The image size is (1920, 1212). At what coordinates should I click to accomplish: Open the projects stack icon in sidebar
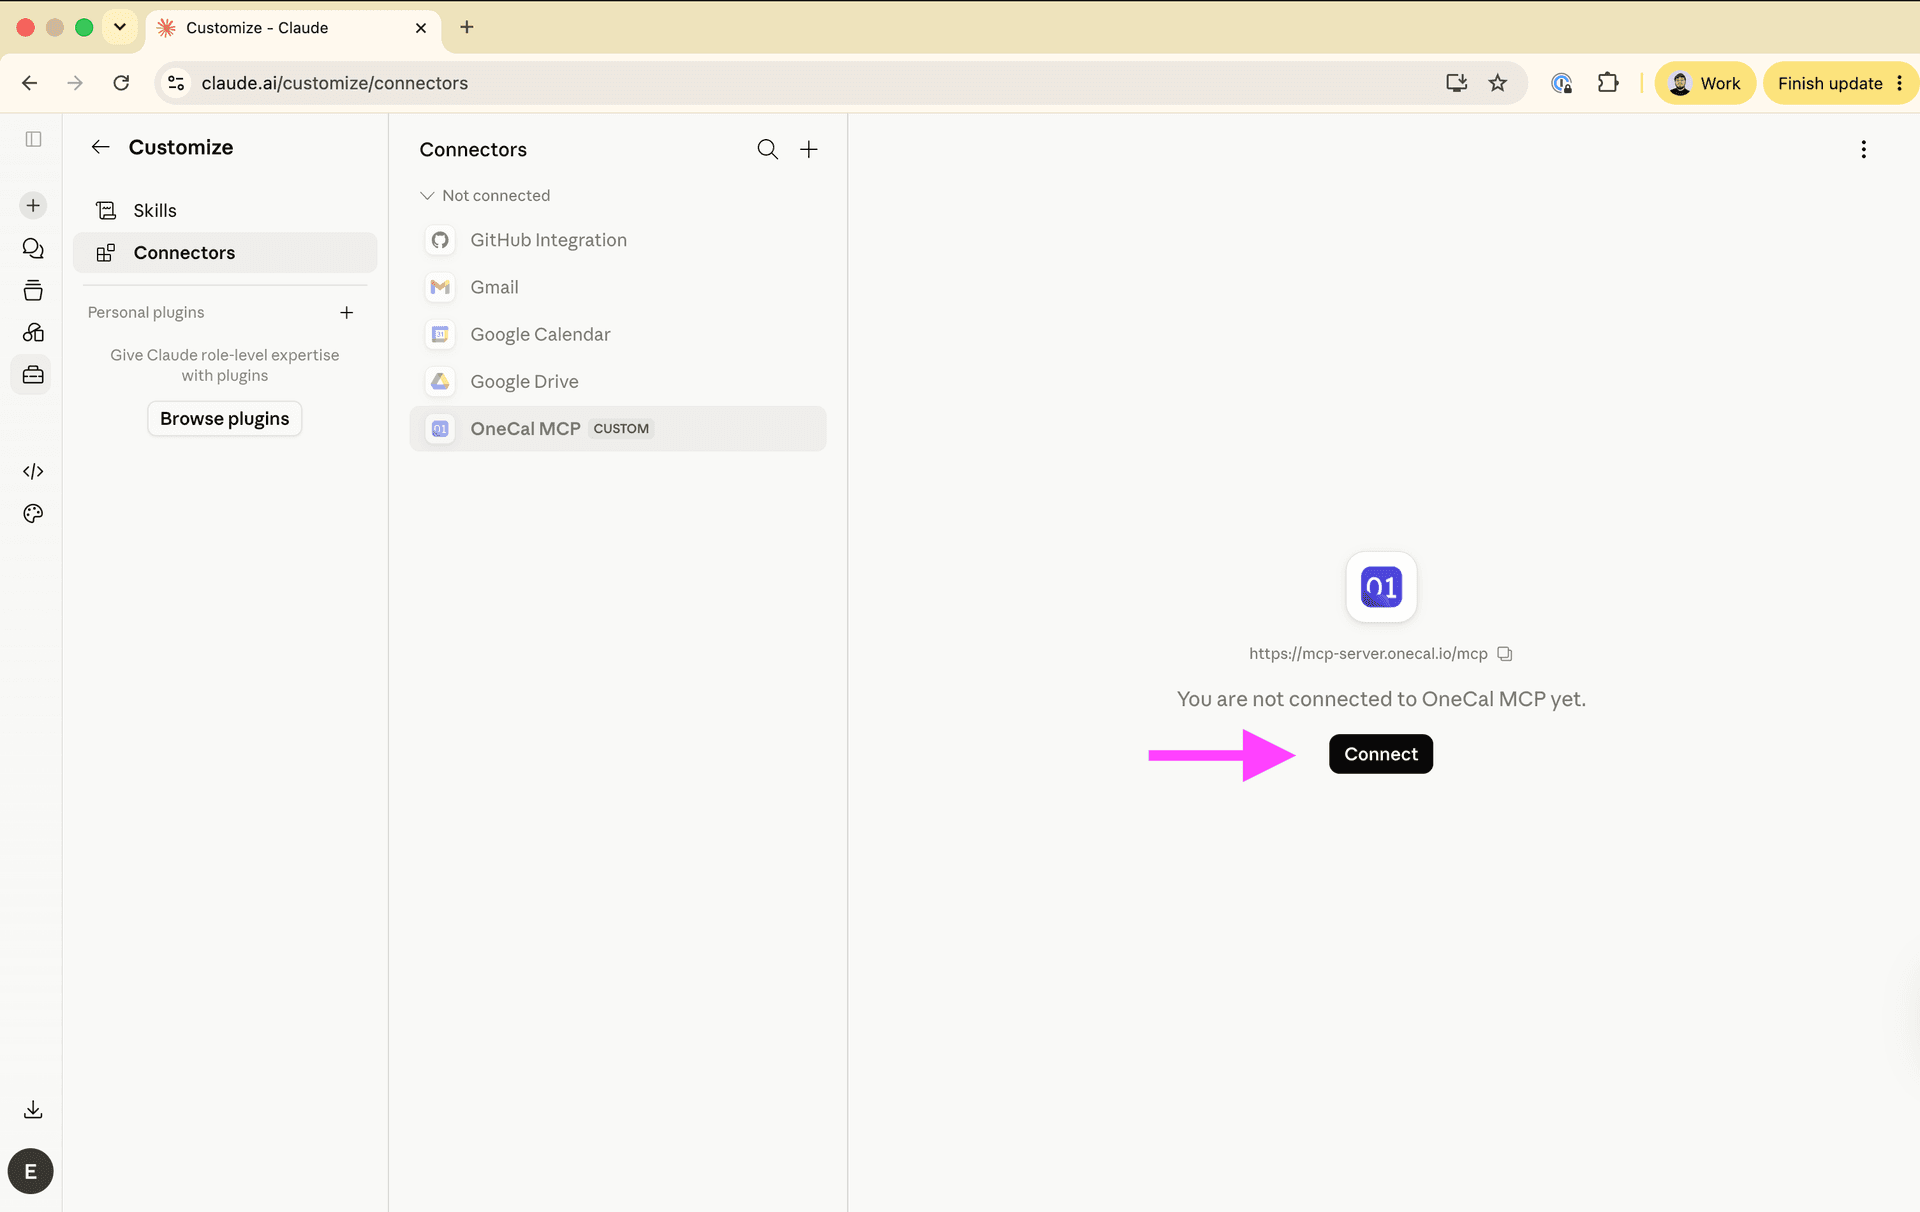click(33, 290)
